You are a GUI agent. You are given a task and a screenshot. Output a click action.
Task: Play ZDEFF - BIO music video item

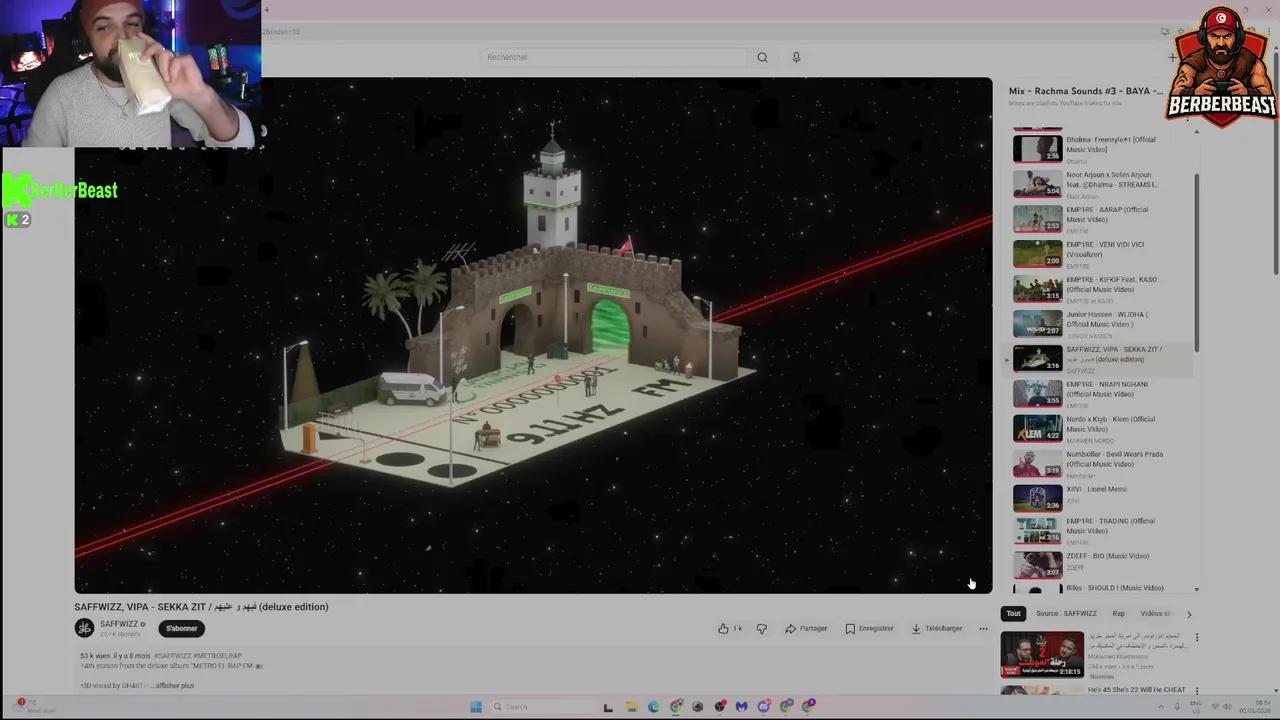click(x=1100, y=565)
